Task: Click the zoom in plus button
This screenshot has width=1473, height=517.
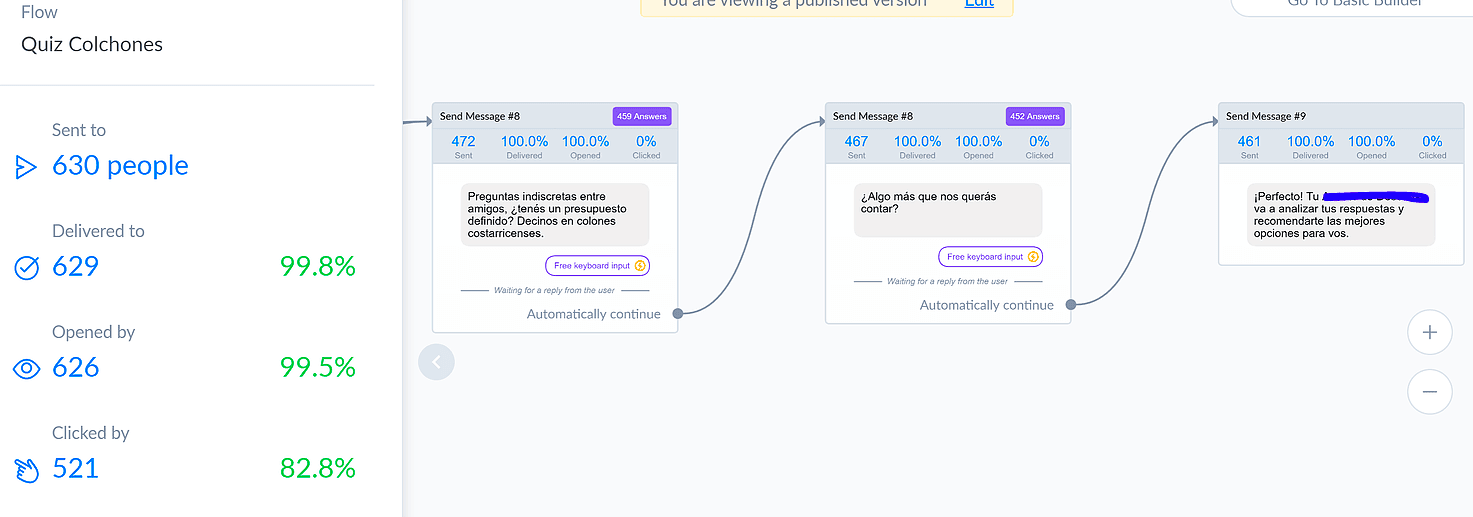Action: tap(1429, 333)
